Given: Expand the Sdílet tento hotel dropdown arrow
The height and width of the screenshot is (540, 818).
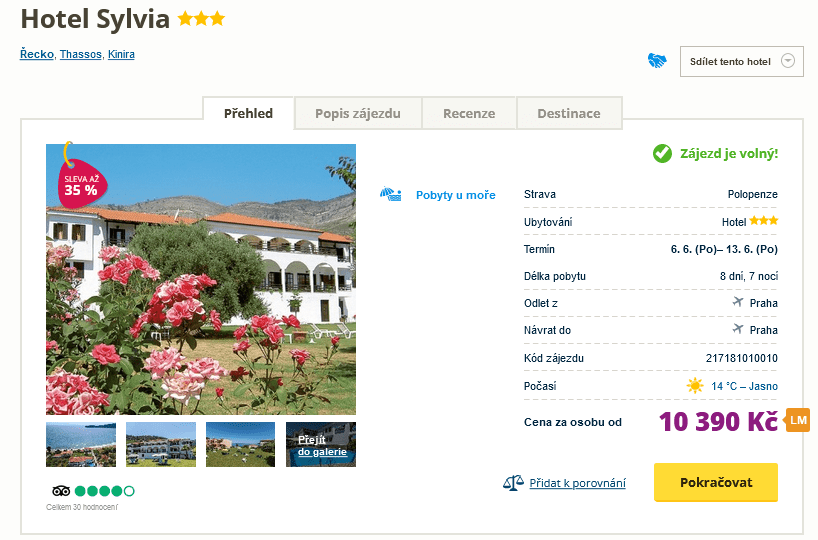Looking at the screenshot, I should [x=788, y=61].
